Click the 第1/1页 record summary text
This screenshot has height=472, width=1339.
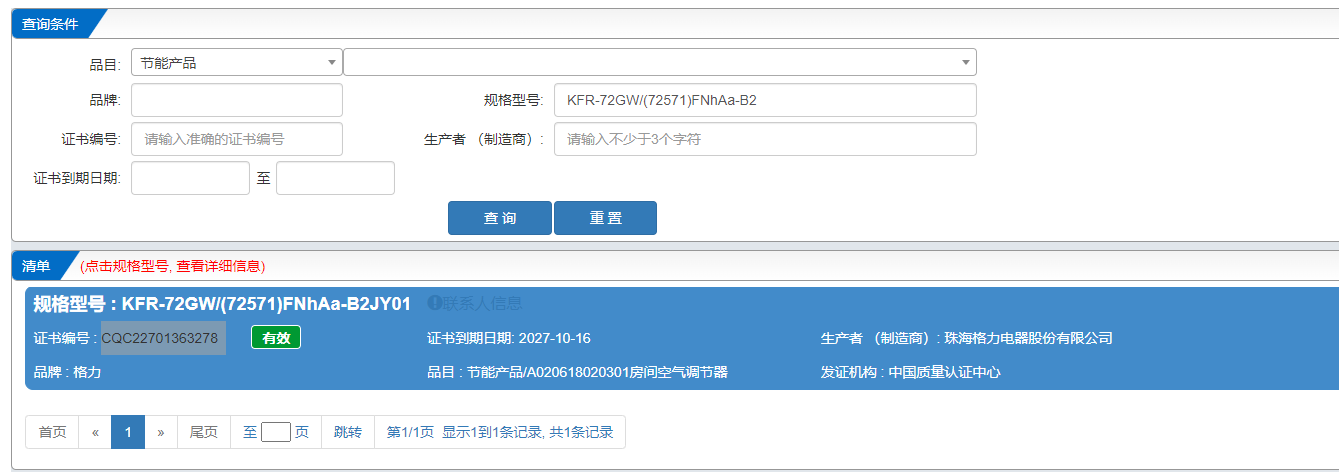click(x=500, y=432)
